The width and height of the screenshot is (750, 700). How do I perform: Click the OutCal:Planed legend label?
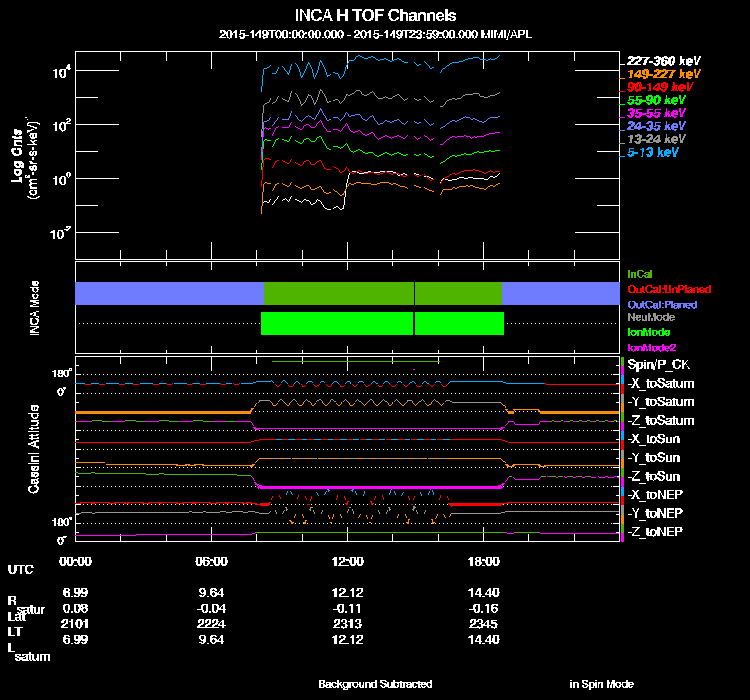pyautogui.click(x=662, y=305)
